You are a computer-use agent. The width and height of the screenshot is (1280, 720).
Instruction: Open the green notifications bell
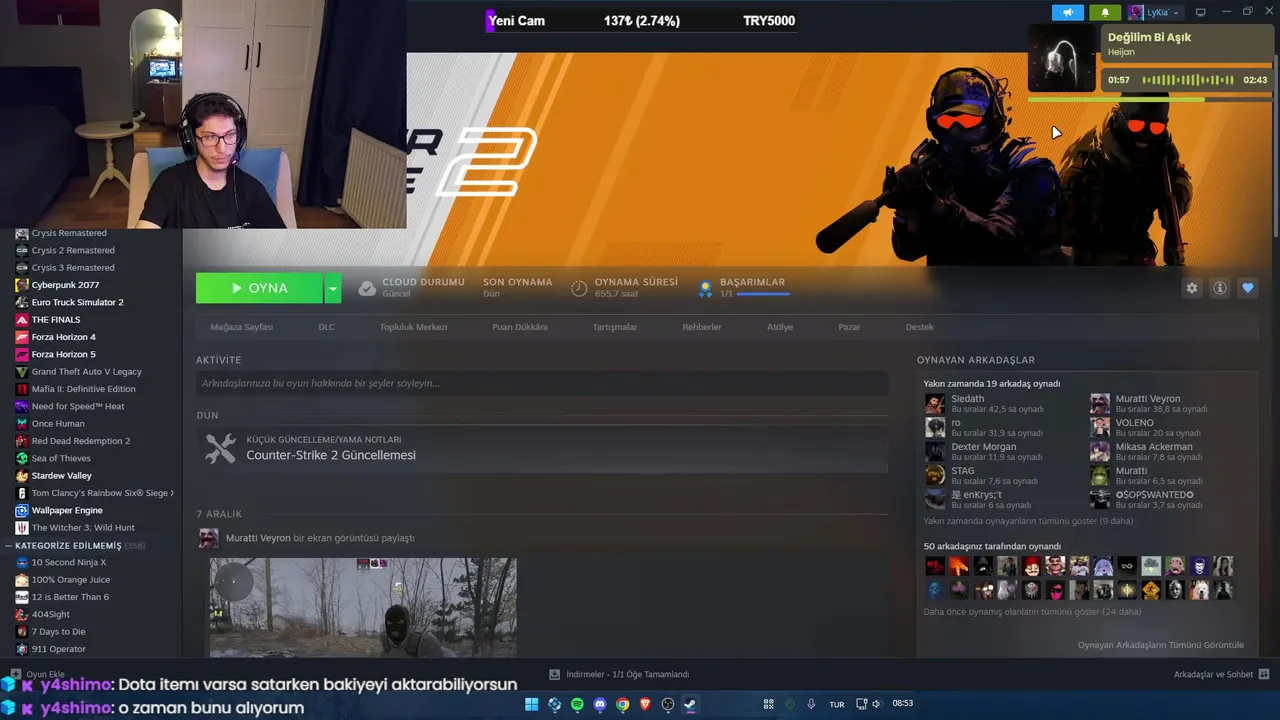click(1105, 12)
